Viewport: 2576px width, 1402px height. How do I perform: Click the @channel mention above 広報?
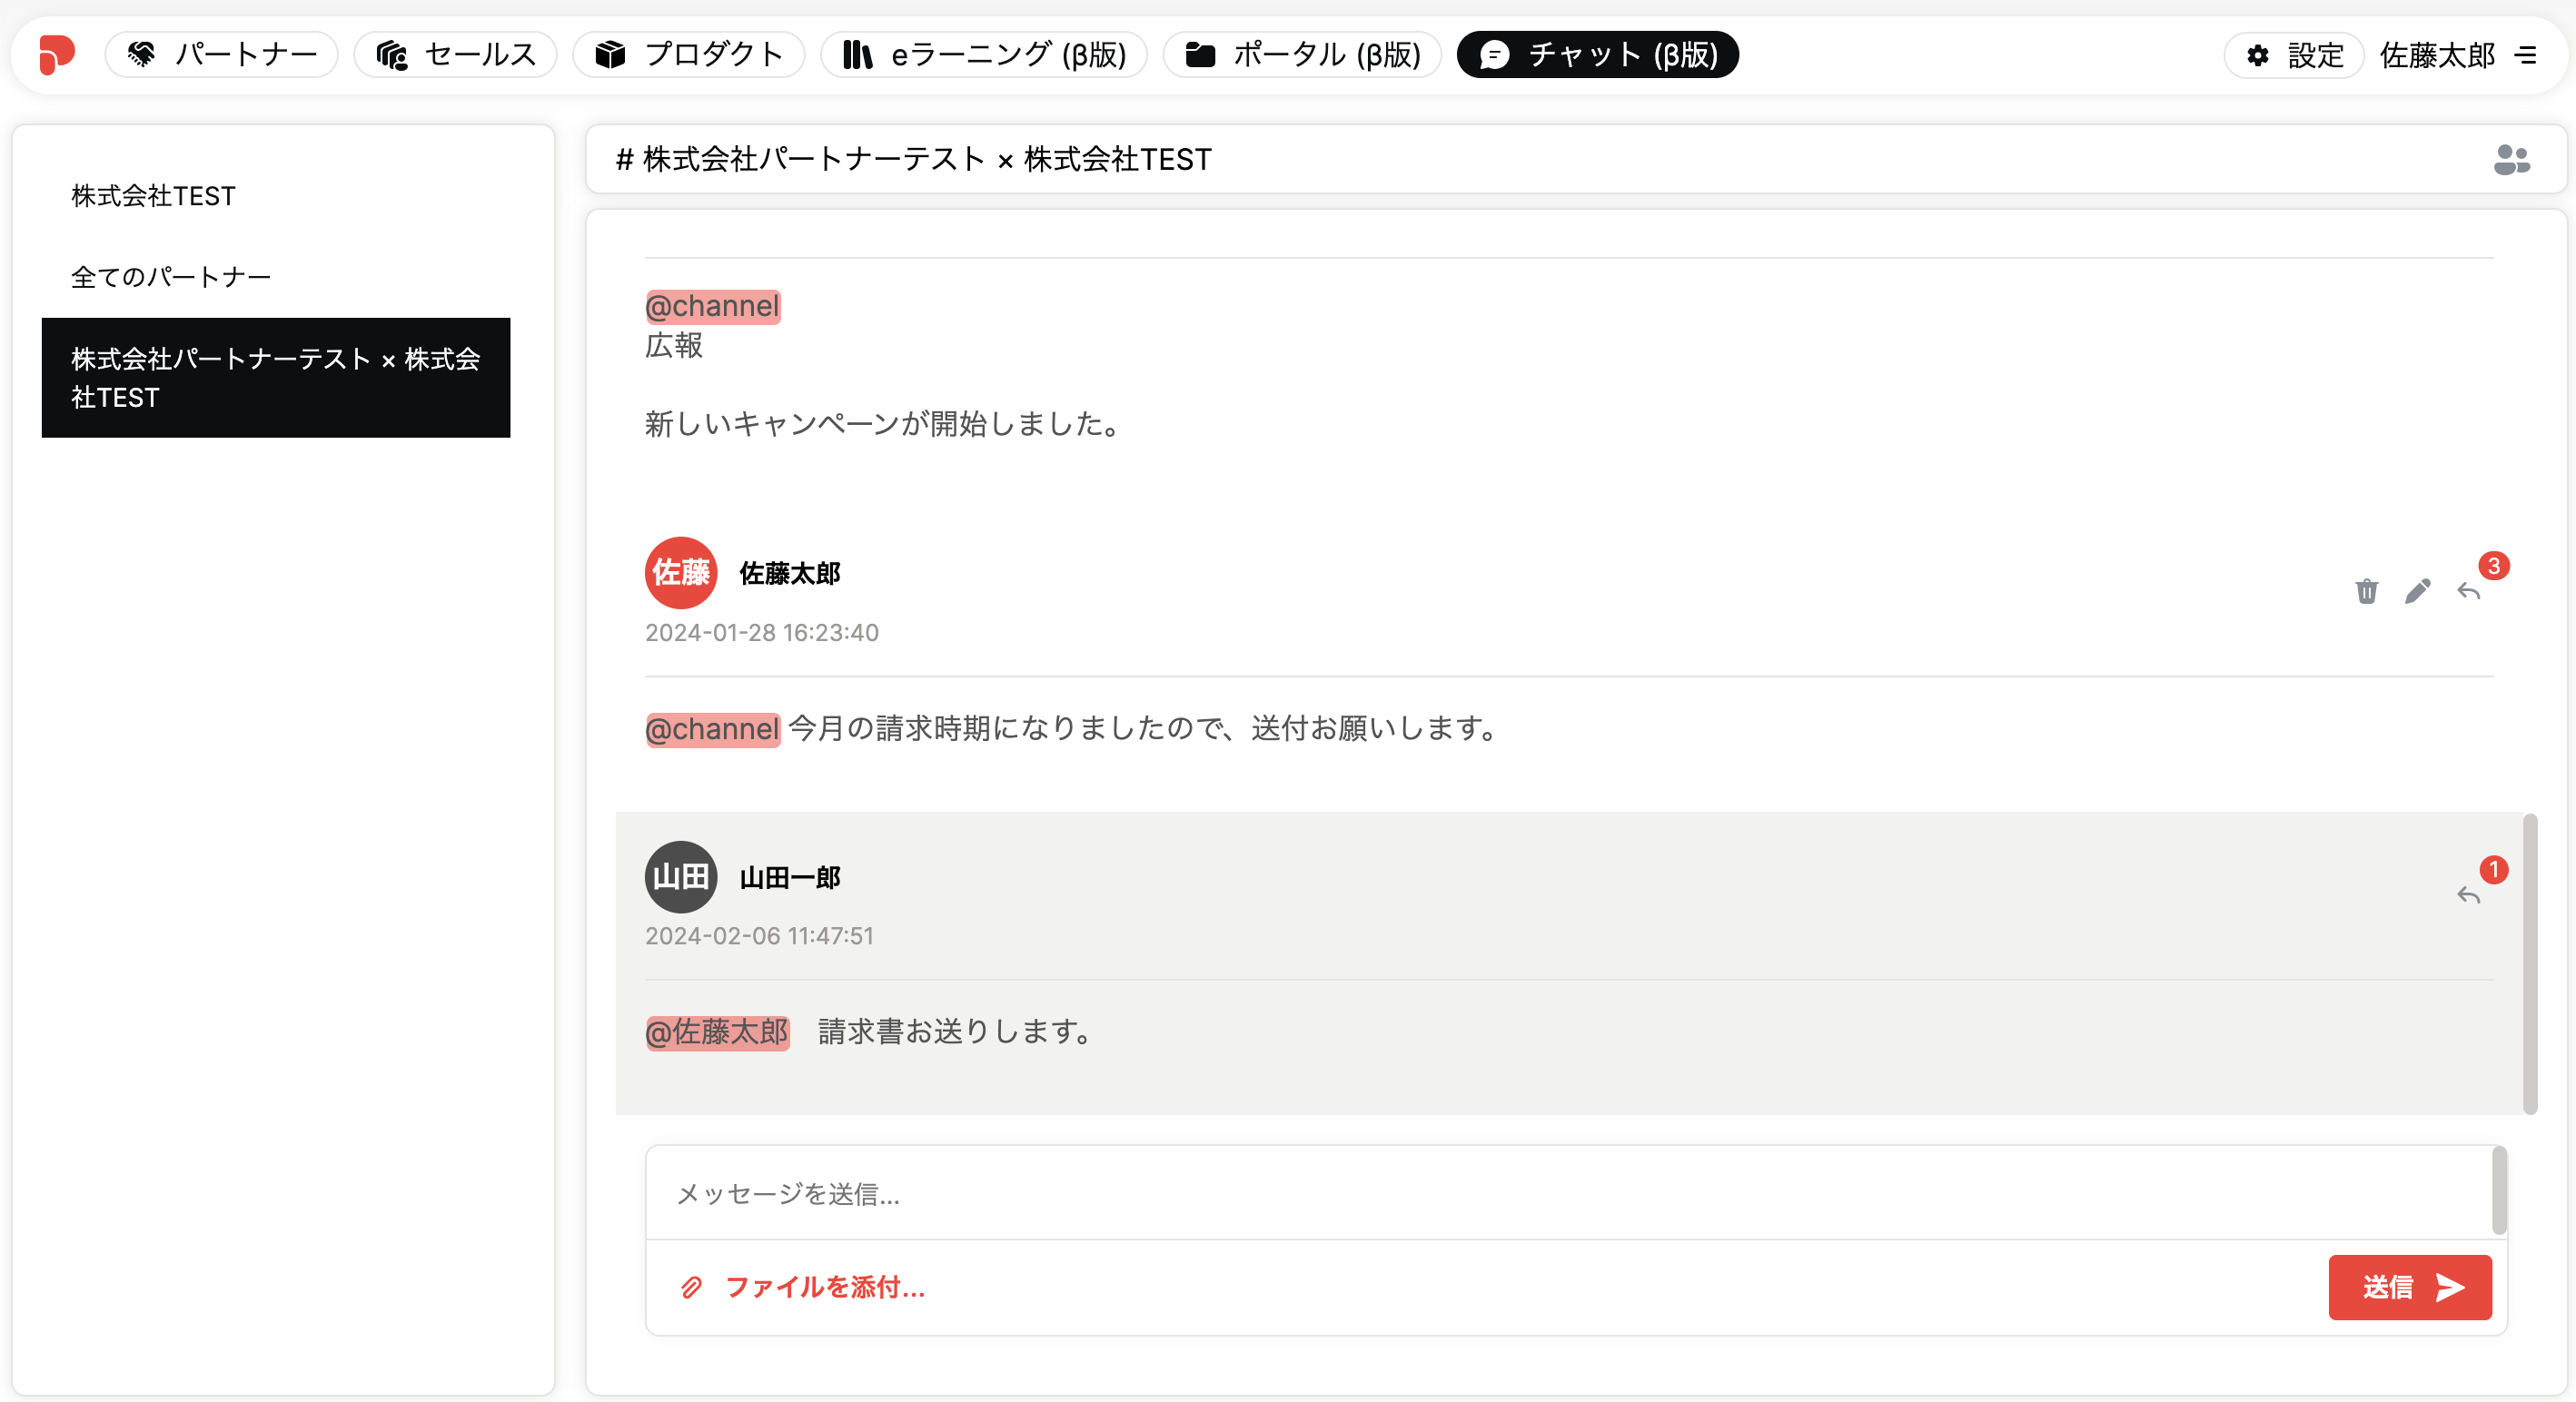(713, 306)
